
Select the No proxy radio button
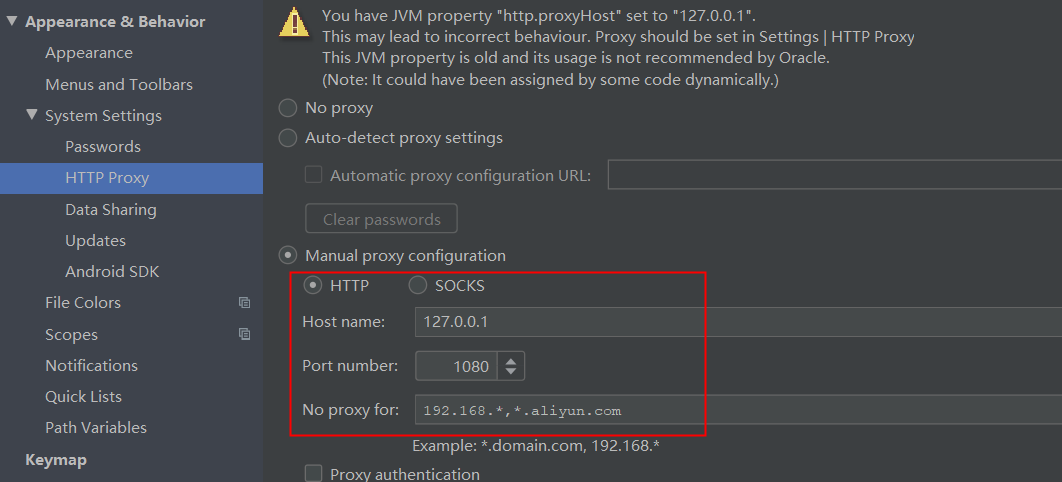[x=288, y=108]
